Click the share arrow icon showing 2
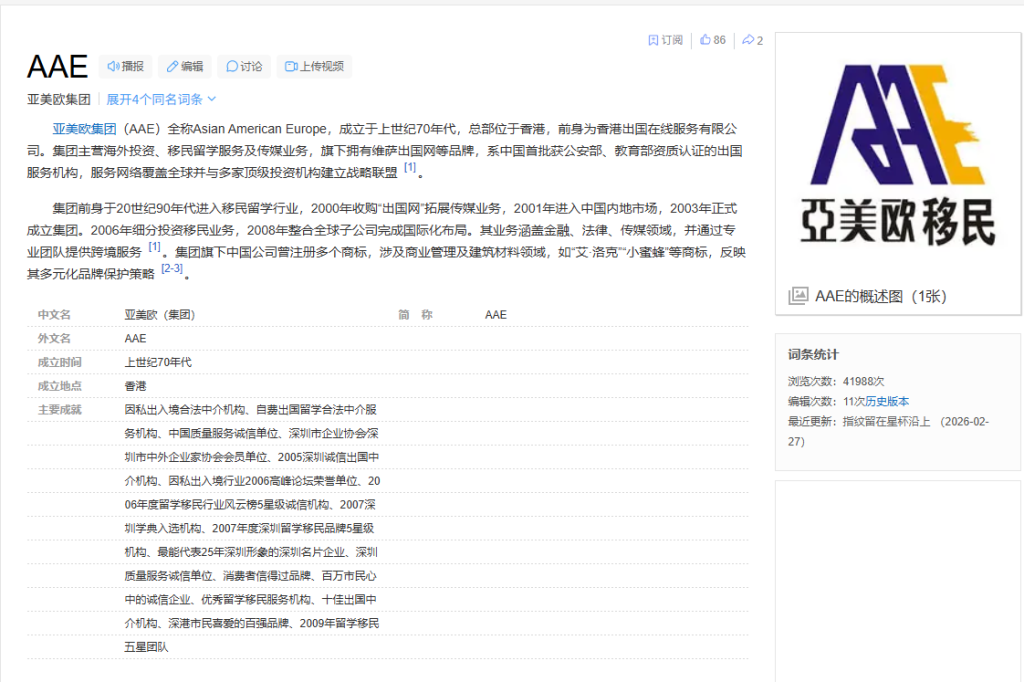 coord(748,41)
